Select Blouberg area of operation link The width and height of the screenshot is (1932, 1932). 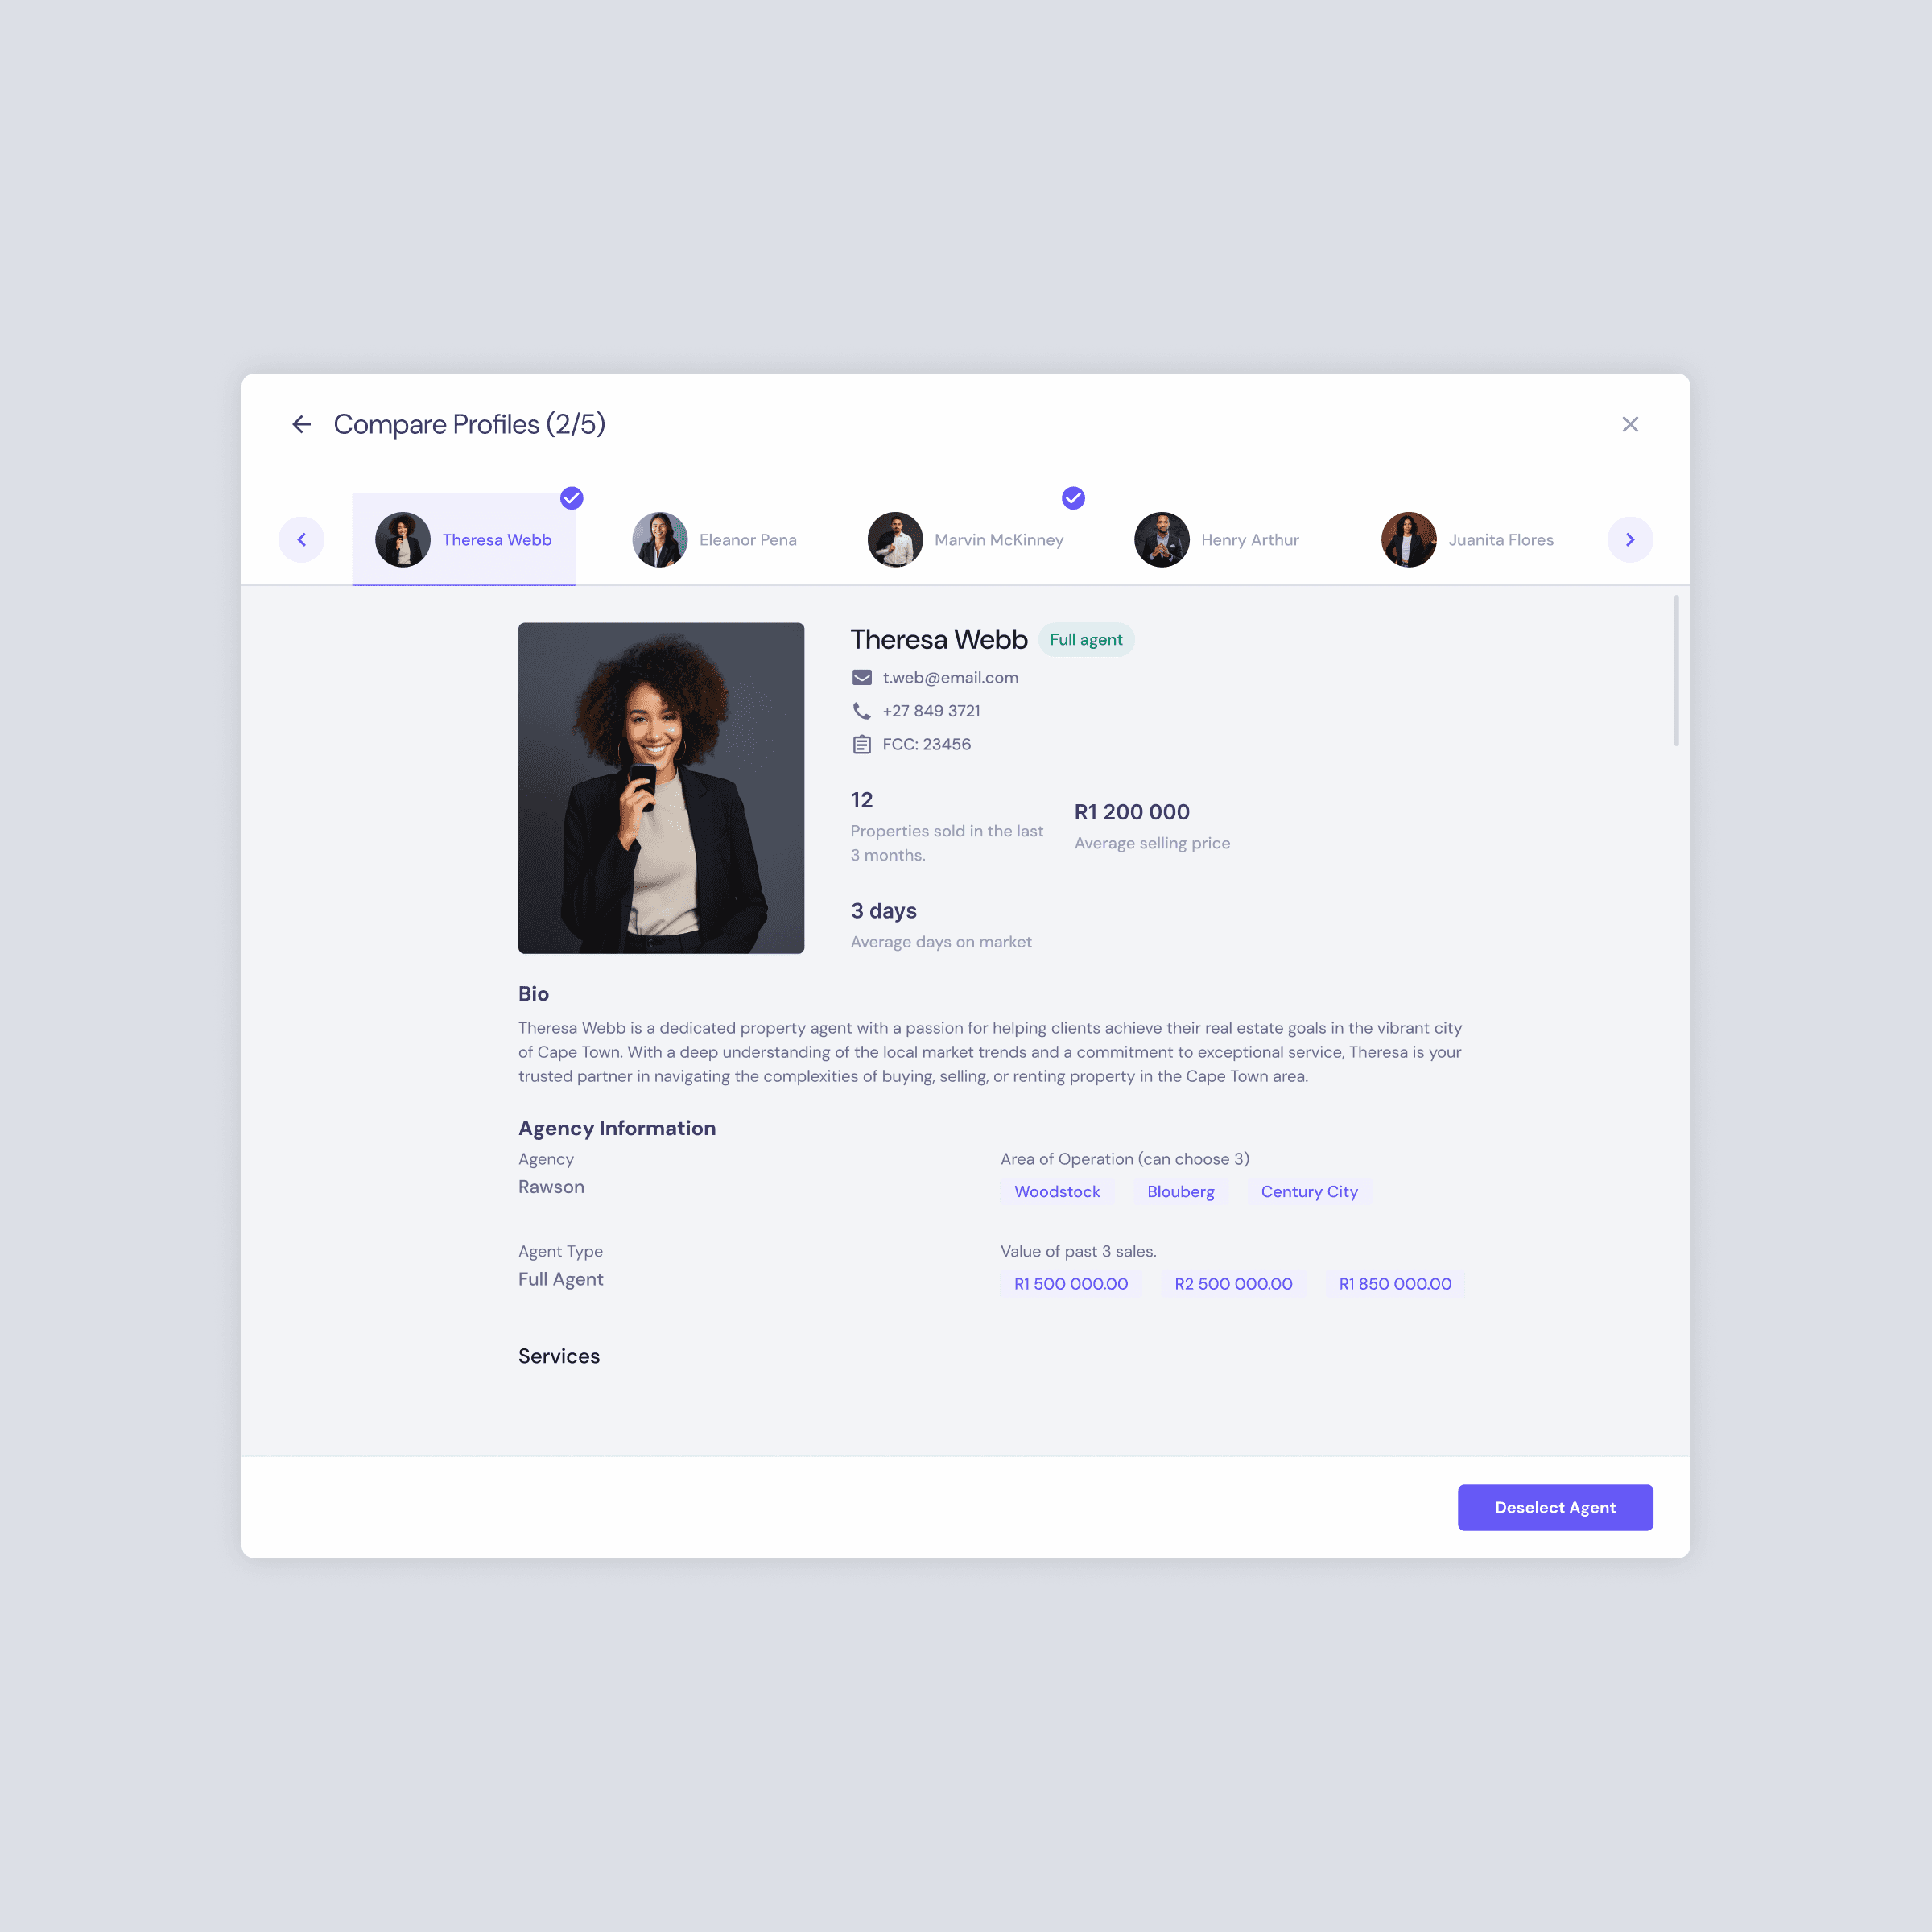(x=1180, y=1191)
